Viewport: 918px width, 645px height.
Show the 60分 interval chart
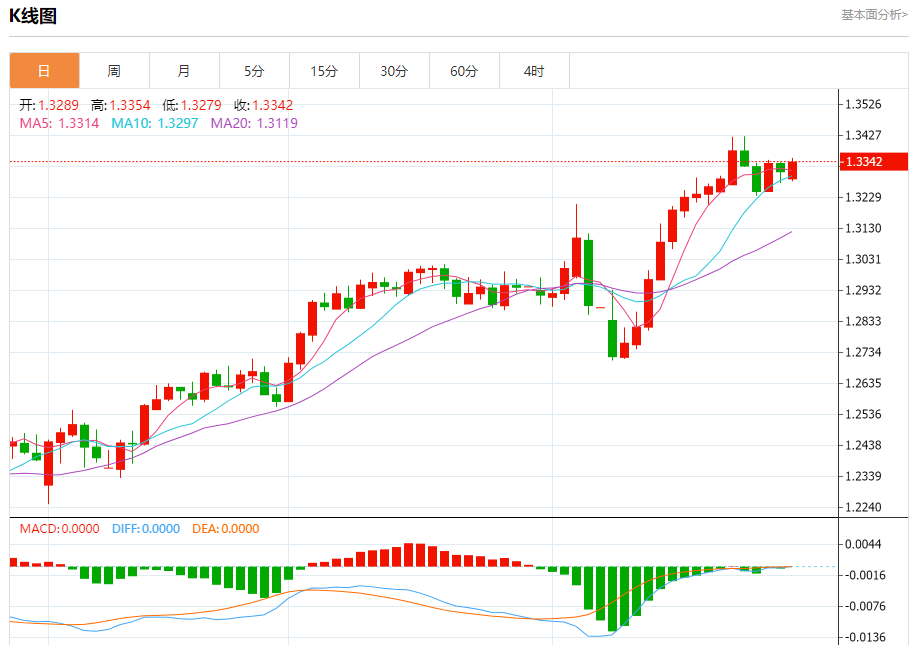coord(464,71)
